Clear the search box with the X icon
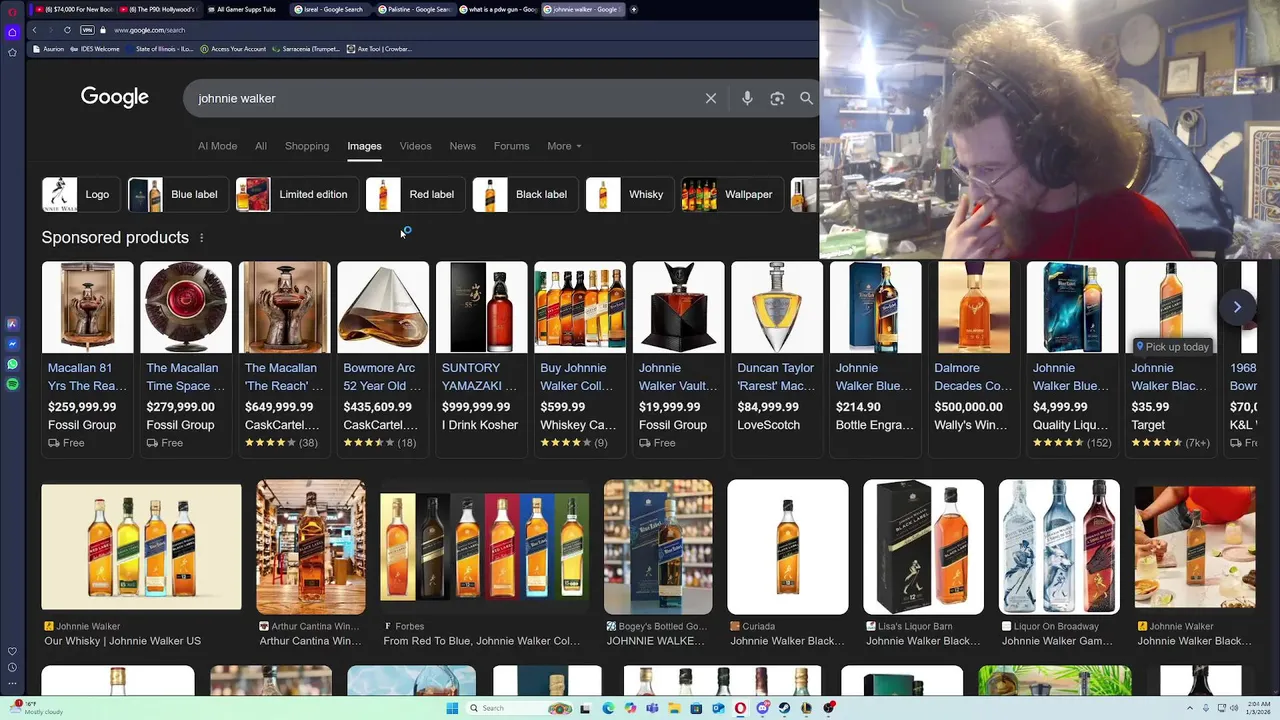The height and width of the screenshot is (720, 1280). [711, 98]
